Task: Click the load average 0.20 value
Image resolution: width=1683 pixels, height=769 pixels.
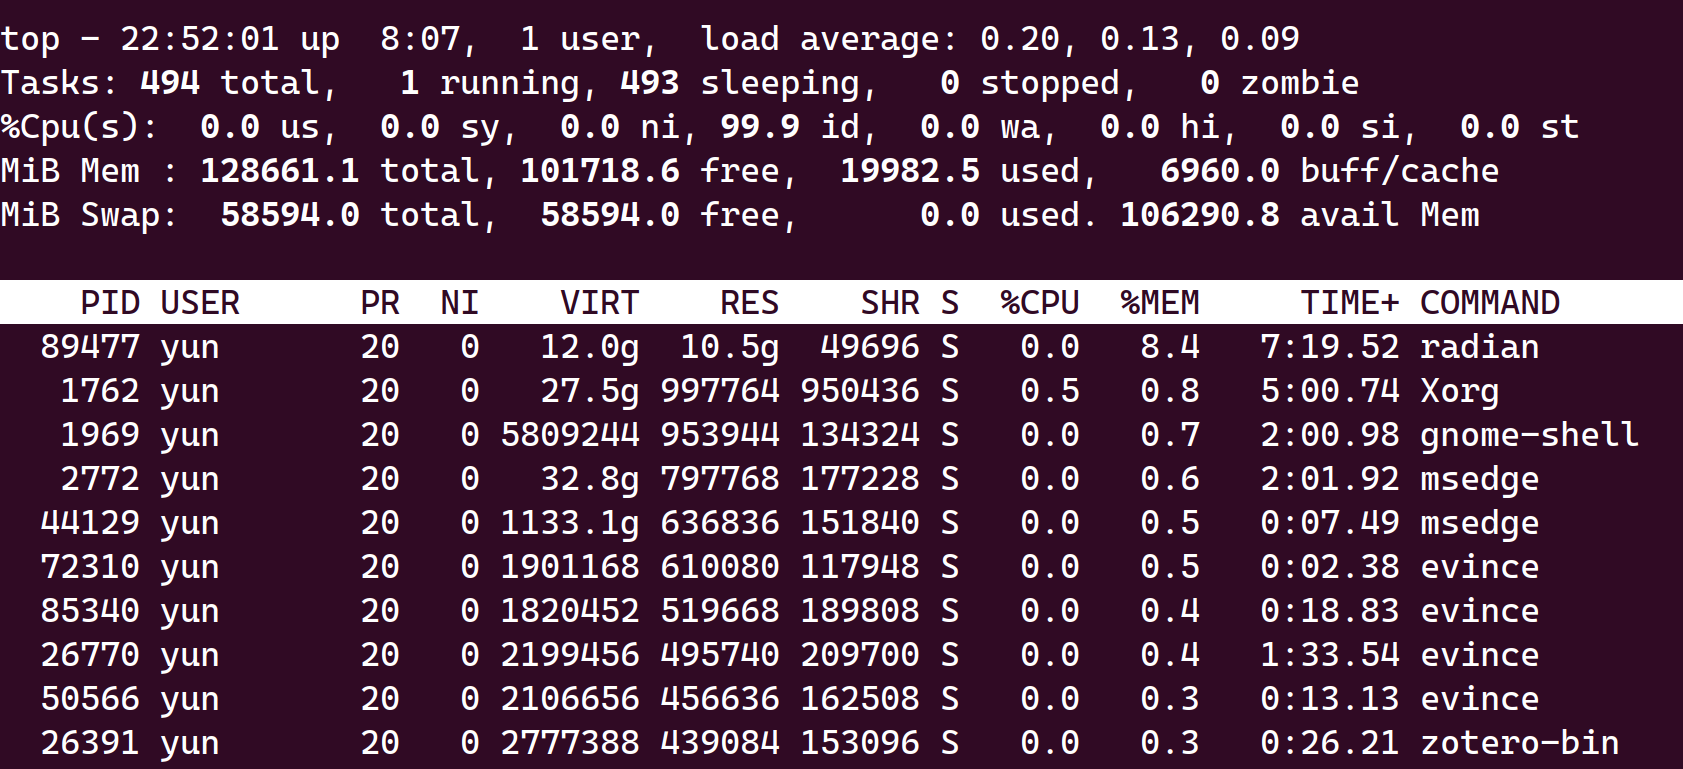Action: pyautogui.click(x=1020, y=39)
